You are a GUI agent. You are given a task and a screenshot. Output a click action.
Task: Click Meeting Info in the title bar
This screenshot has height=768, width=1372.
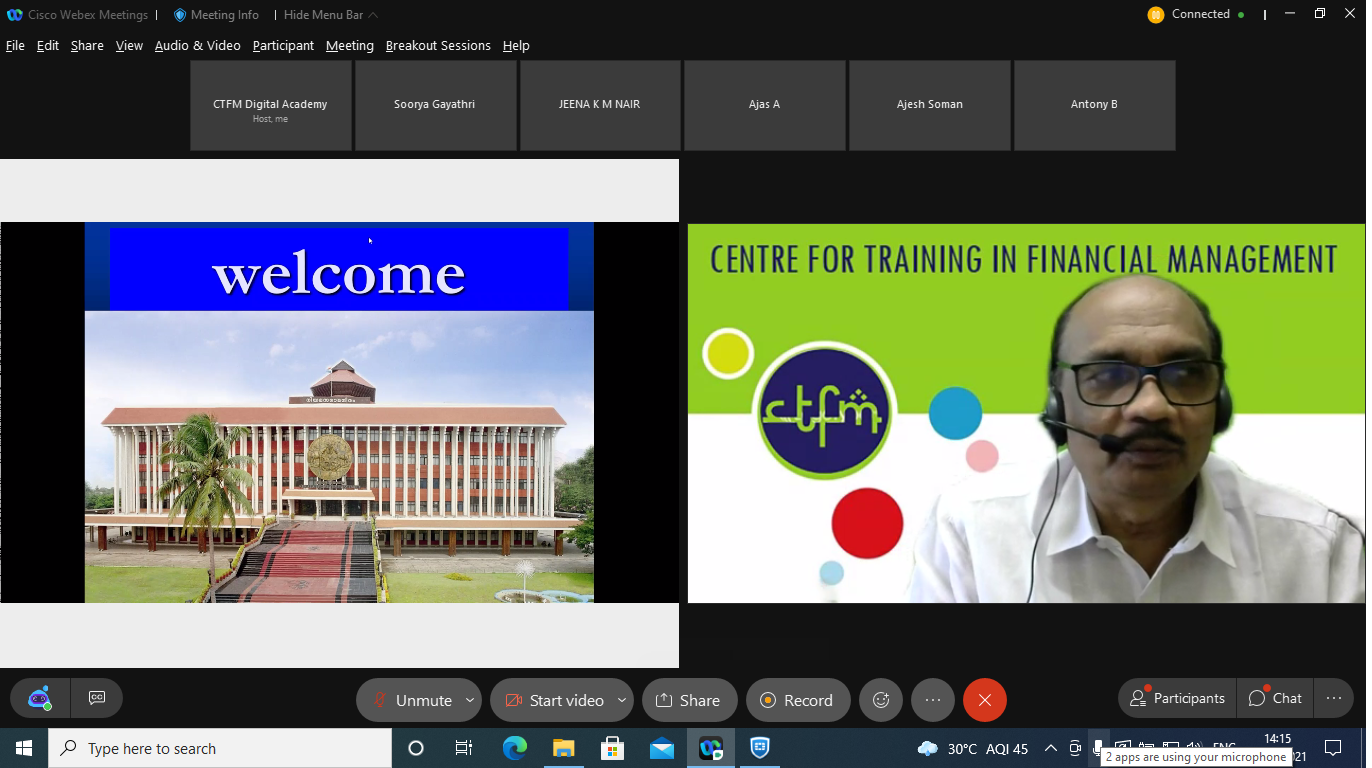point(216,15)
